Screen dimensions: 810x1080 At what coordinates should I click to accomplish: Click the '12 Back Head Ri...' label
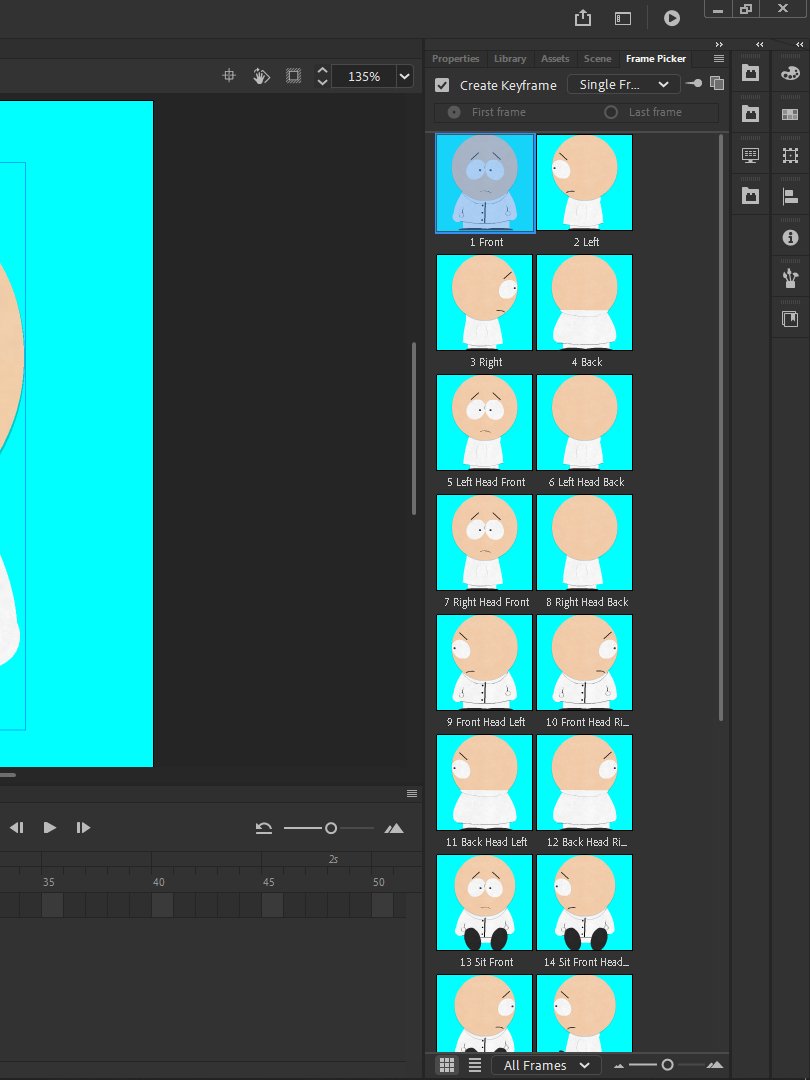click(587, 842)
